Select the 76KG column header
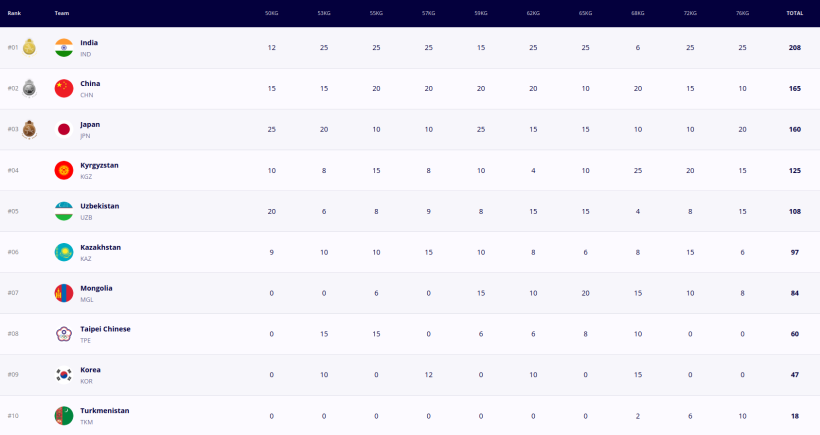The width and height of the screenshot is (820, 435). click(742, 13)
